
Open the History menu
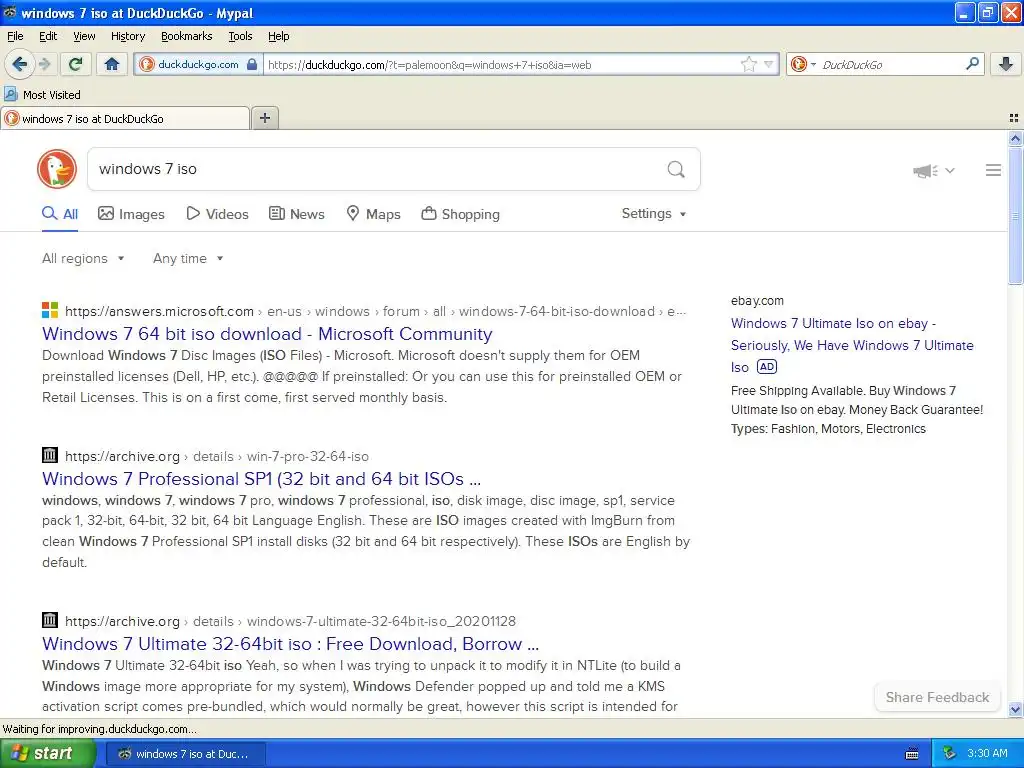coord(127,36)
